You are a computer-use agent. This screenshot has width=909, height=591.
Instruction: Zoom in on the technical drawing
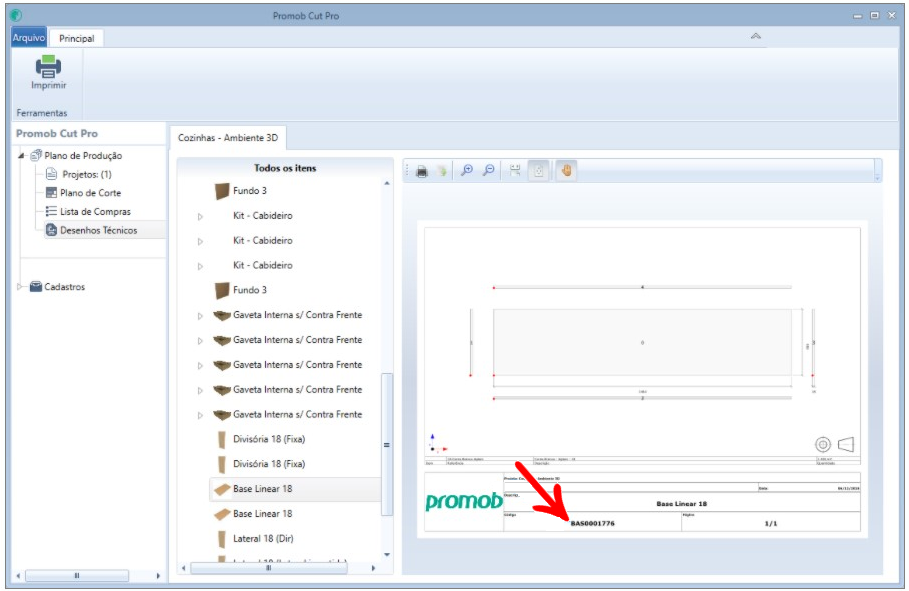467,170
